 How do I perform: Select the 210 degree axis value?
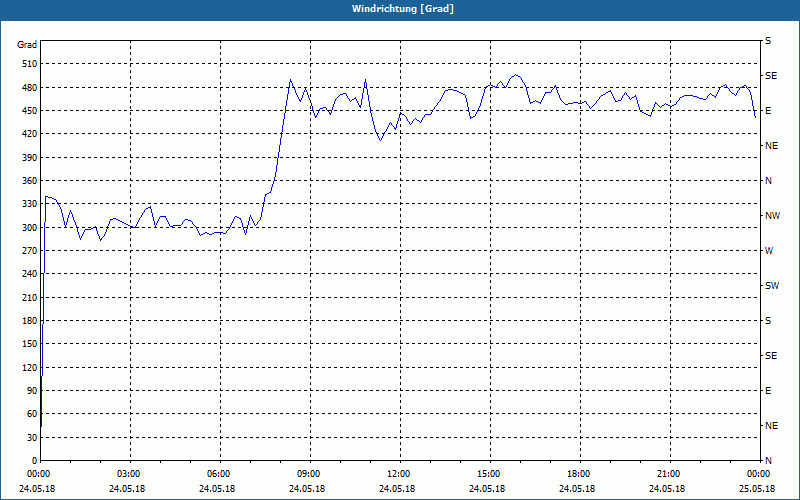pyautogui.click(x=30, y=297)
